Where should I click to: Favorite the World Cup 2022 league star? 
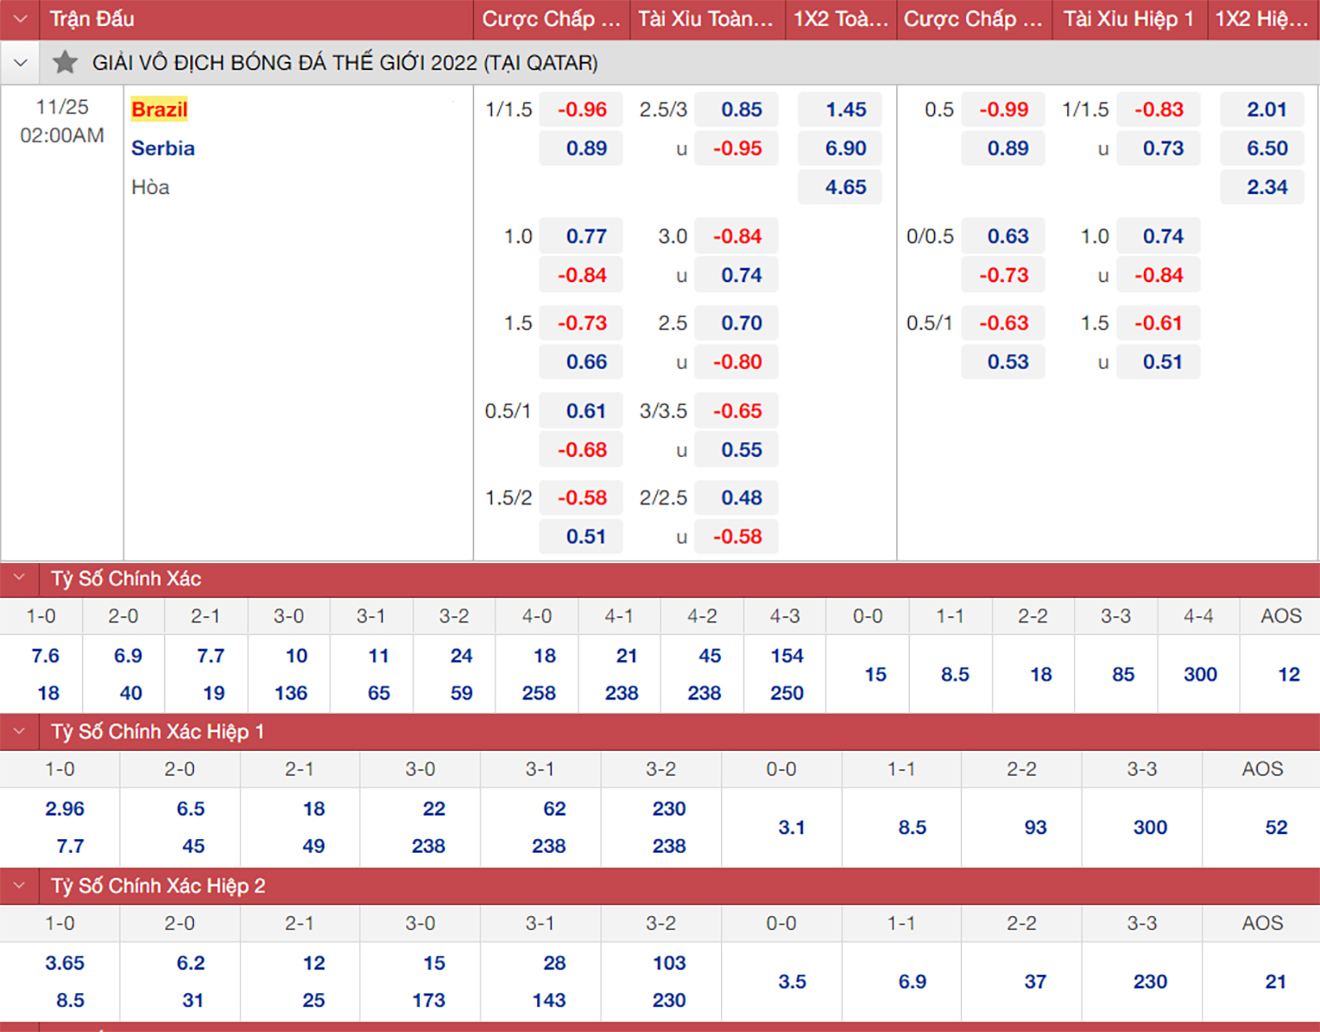pyautogui.click(x=65, y=63)
